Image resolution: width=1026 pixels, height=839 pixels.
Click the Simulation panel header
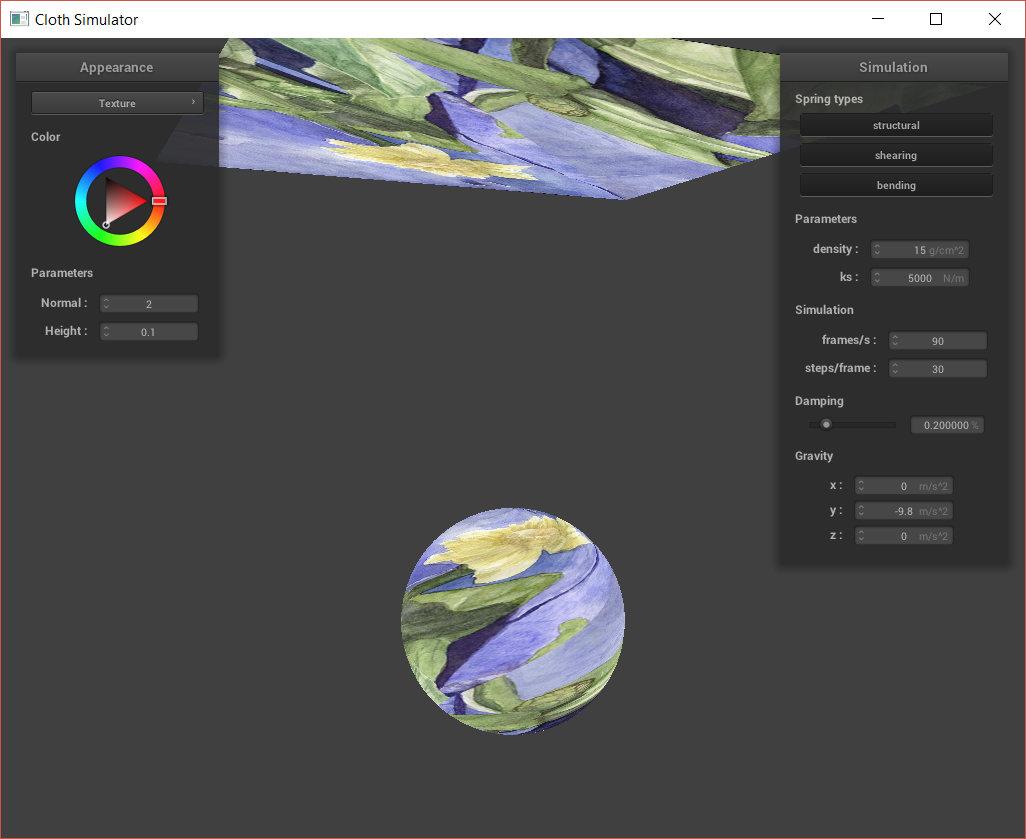coord(893,67)
